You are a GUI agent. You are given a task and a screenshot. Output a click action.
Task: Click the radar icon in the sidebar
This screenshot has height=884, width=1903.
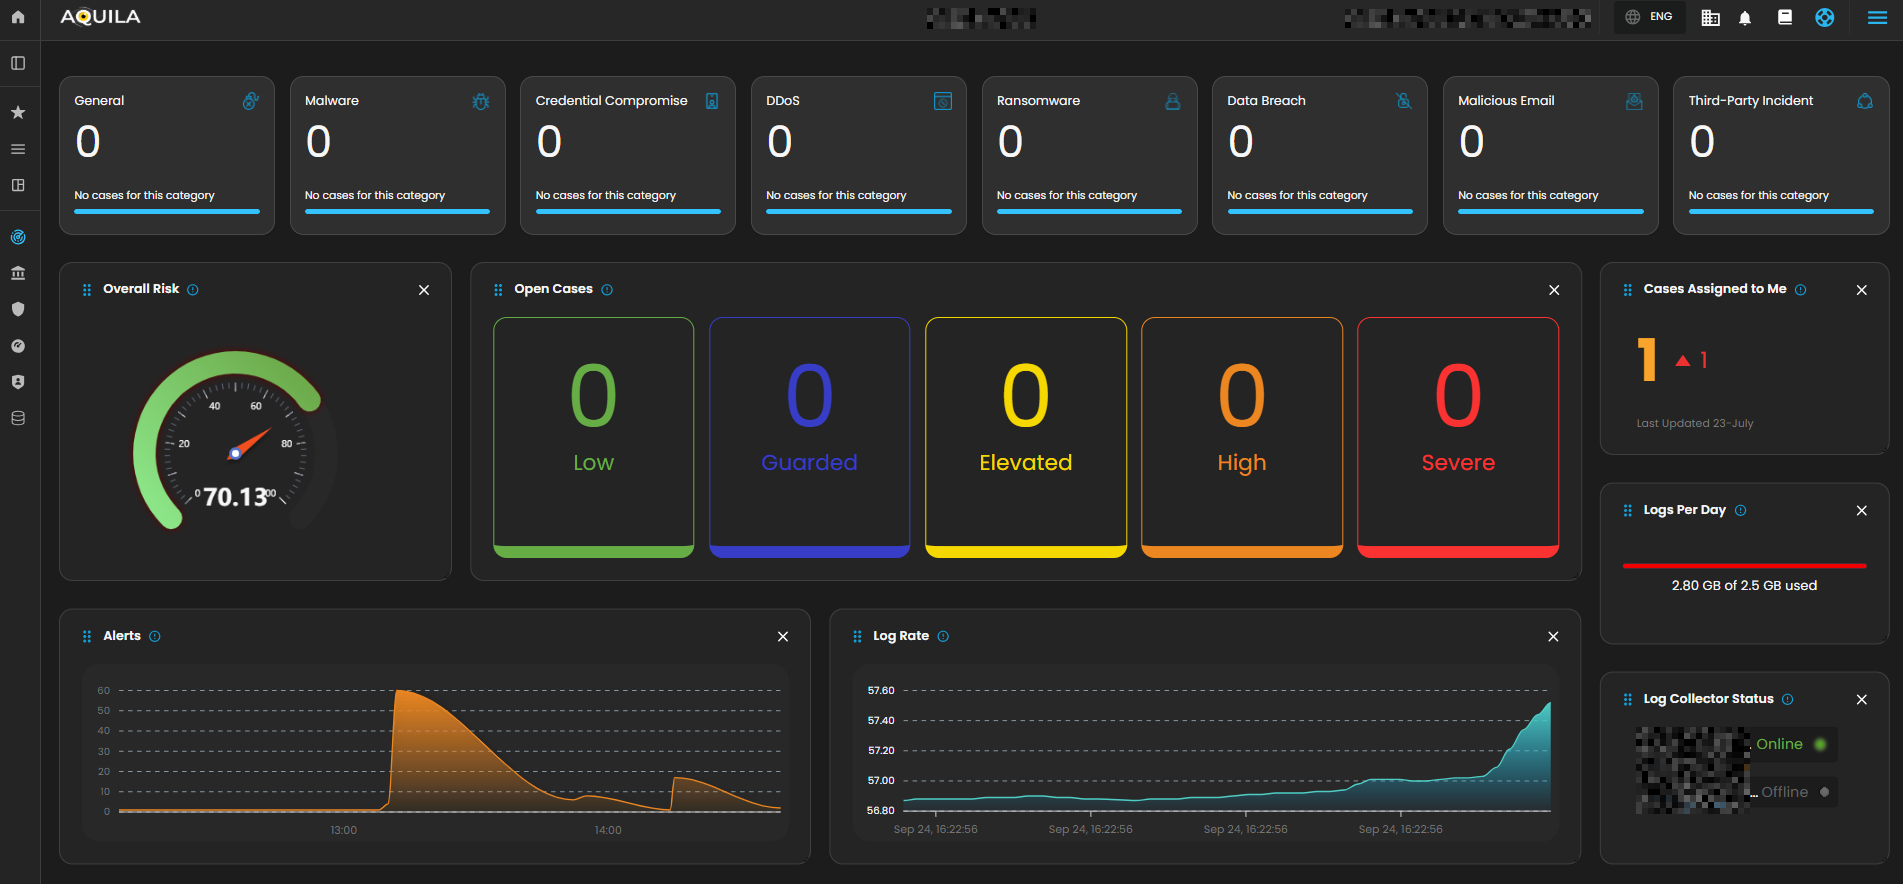(x=18, y=237)
